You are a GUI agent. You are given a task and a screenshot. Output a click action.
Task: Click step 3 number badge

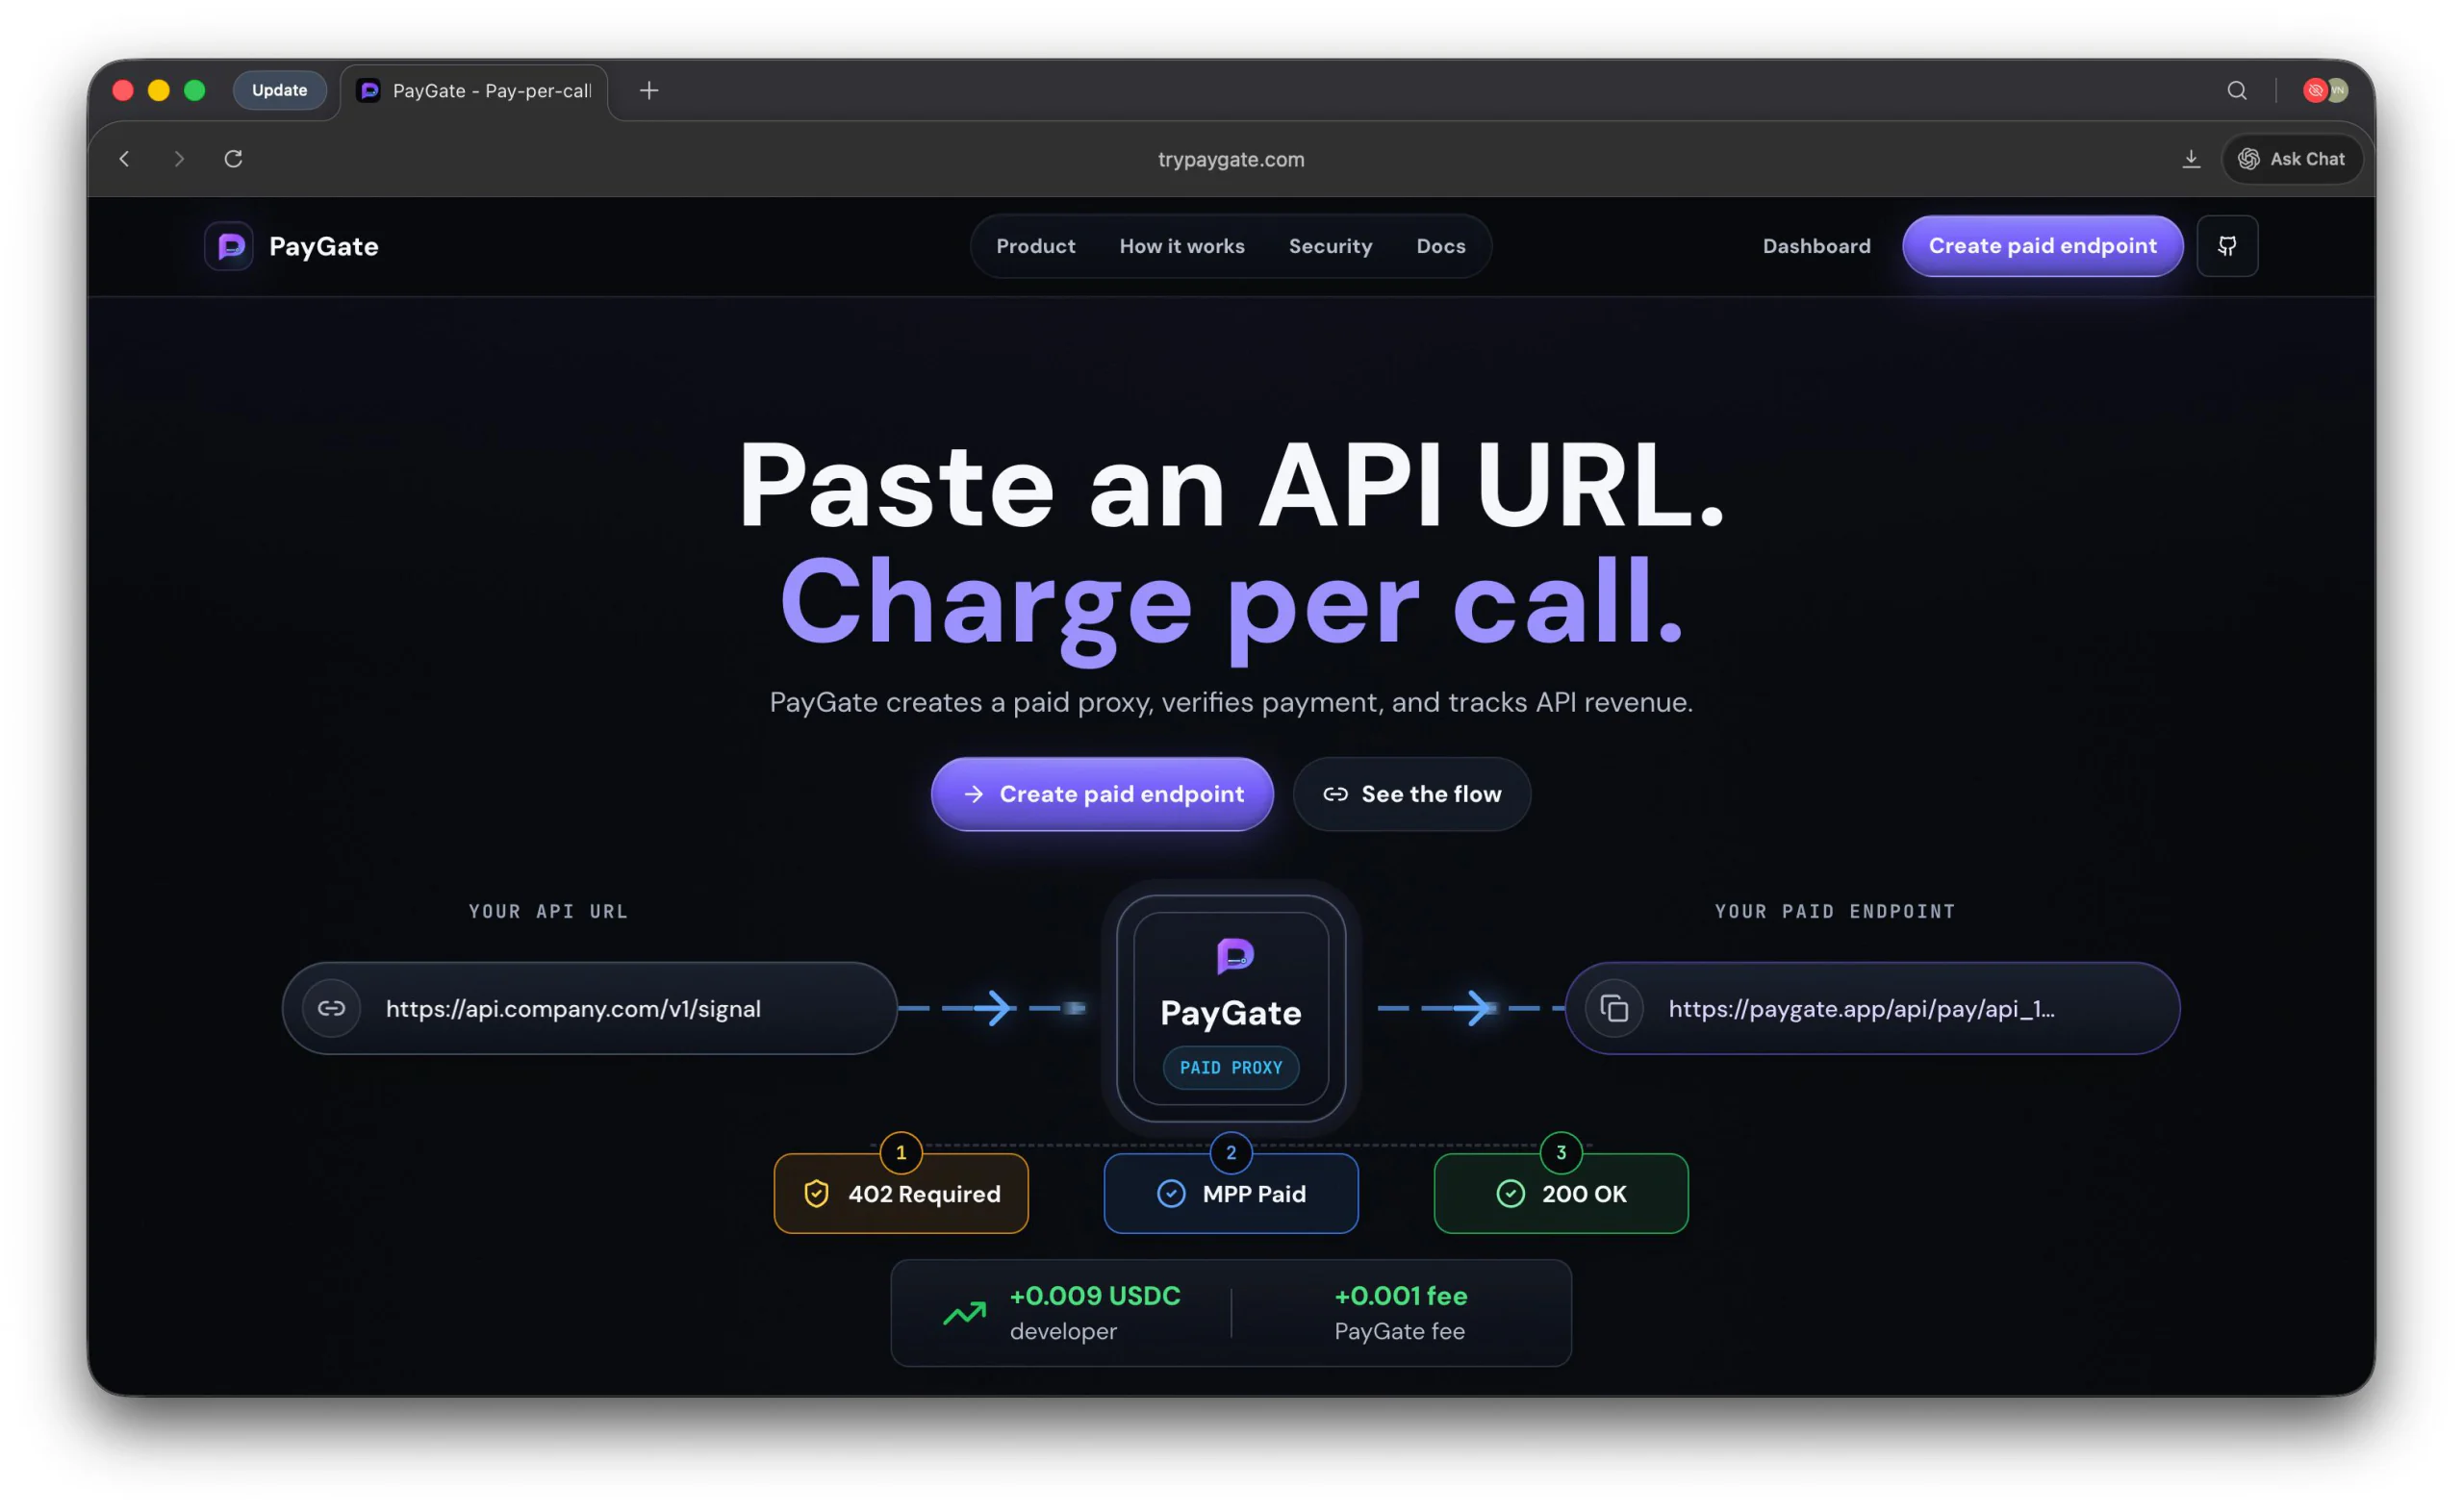point(1560,1152)
